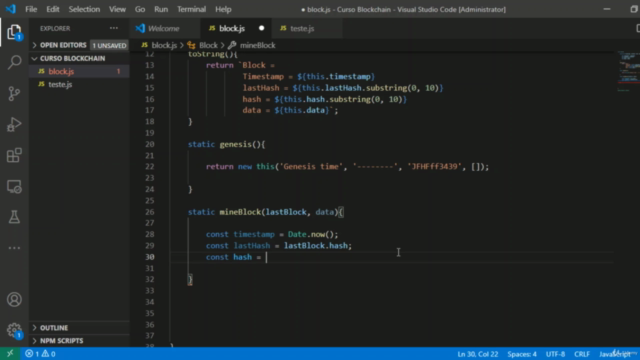Click line number 26 in the gutter
Screen dimensions: 640x360
tap(150, 212)
